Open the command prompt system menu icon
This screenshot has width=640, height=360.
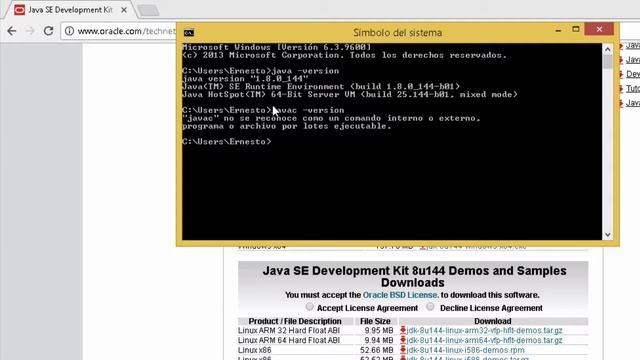(x=189, y=33)
